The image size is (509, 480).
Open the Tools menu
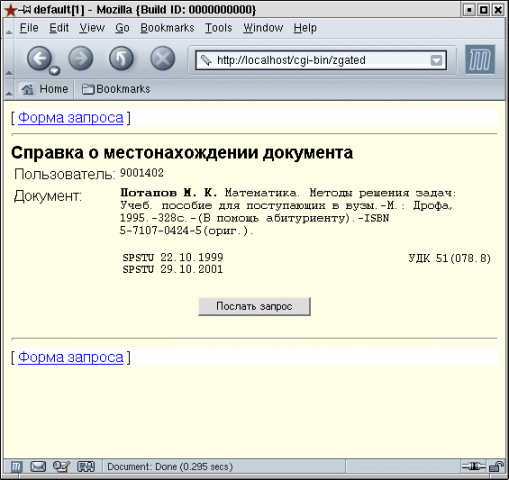pos(218,28)
